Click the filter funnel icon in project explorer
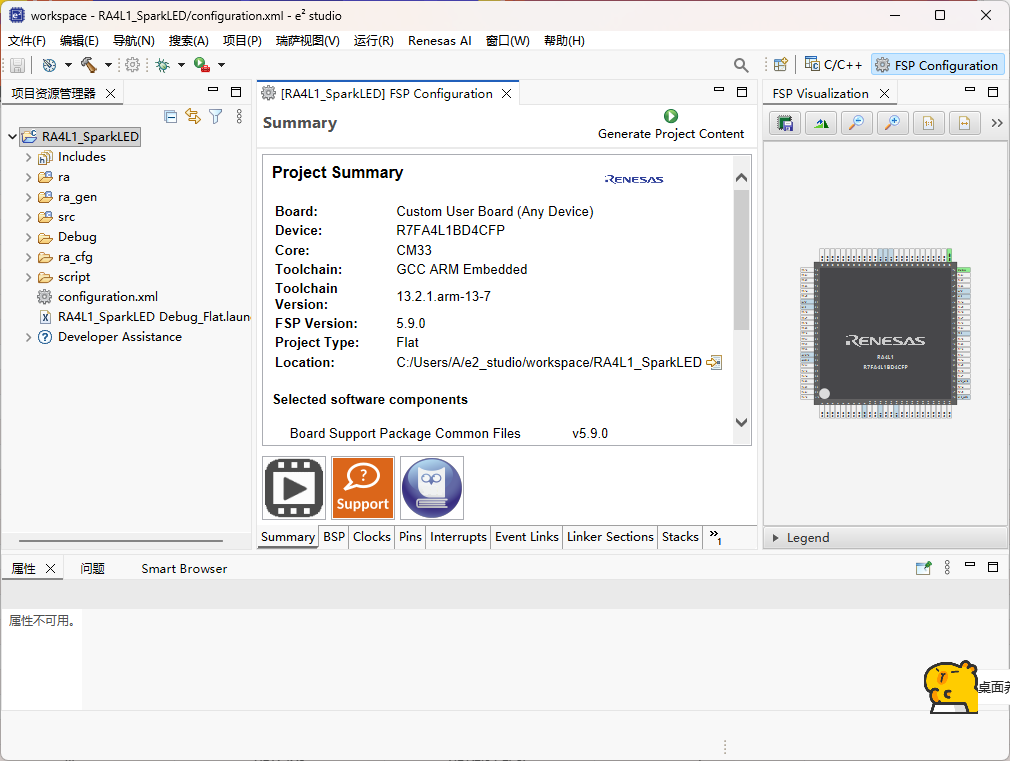 pos(215,117)
